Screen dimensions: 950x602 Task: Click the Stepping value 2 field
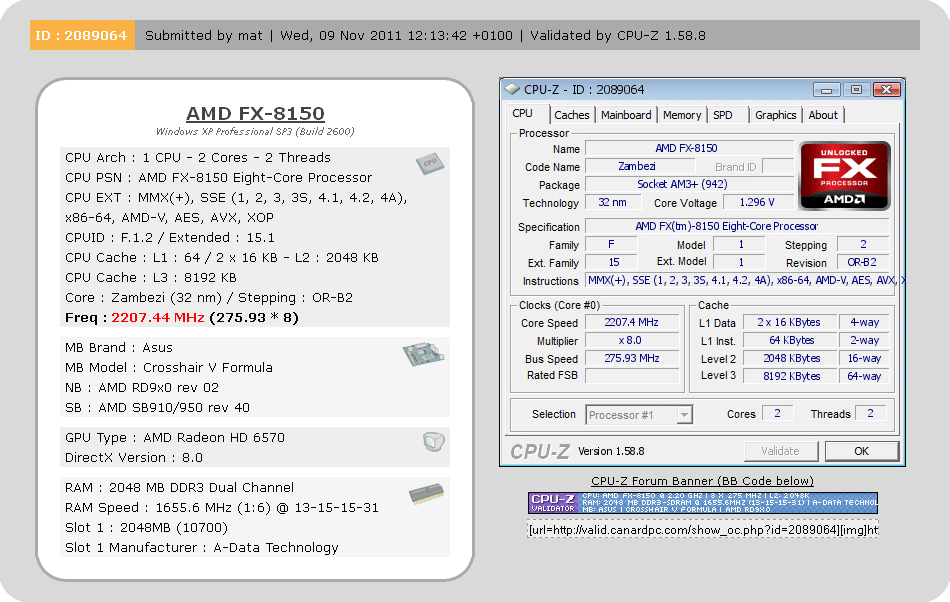(x=863, y=245)
